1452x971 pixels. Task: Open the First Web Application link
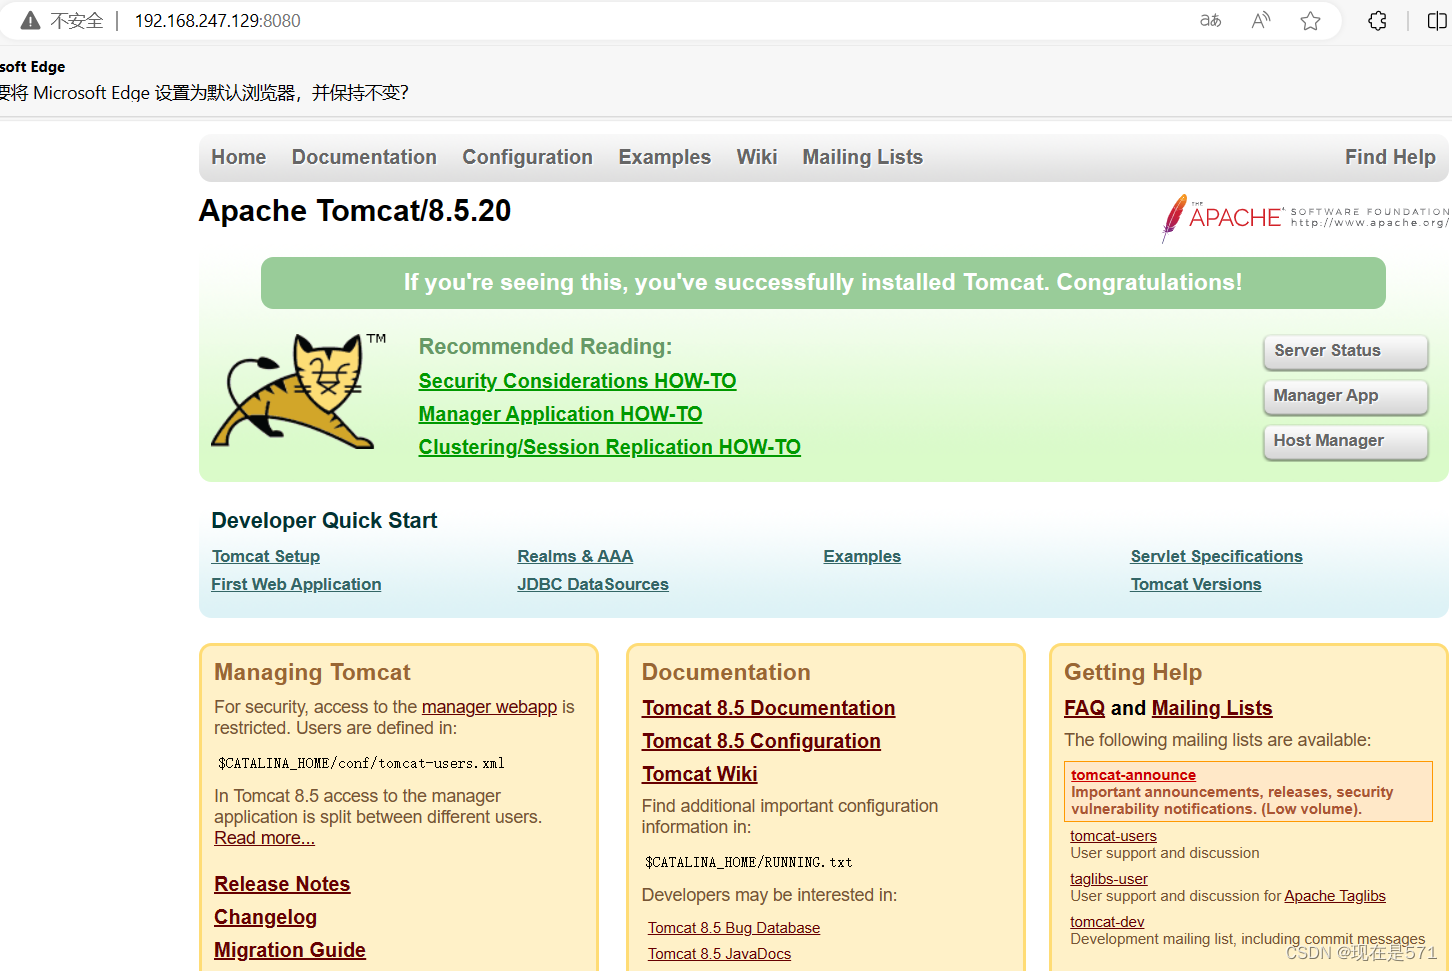coord(296,584)
